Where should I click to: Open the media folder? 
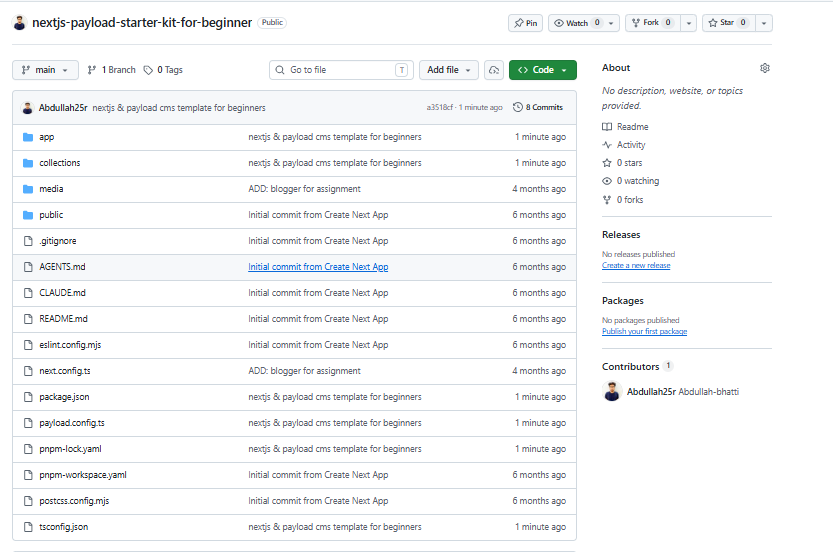point(51,189)
